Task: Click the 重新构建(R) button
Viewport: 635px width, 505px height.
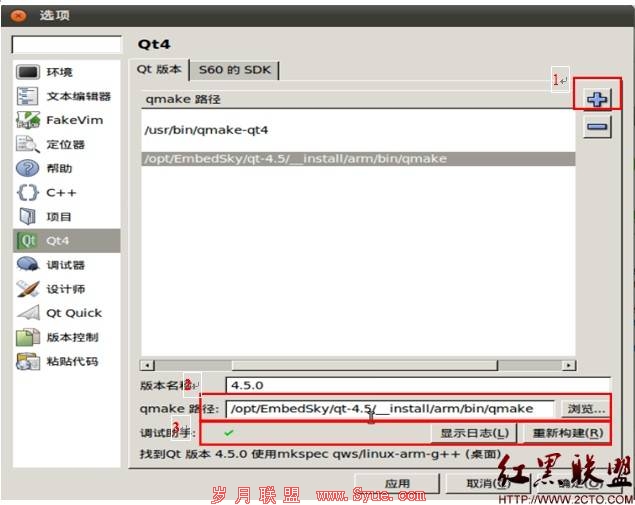Action: tap(567, 433)
